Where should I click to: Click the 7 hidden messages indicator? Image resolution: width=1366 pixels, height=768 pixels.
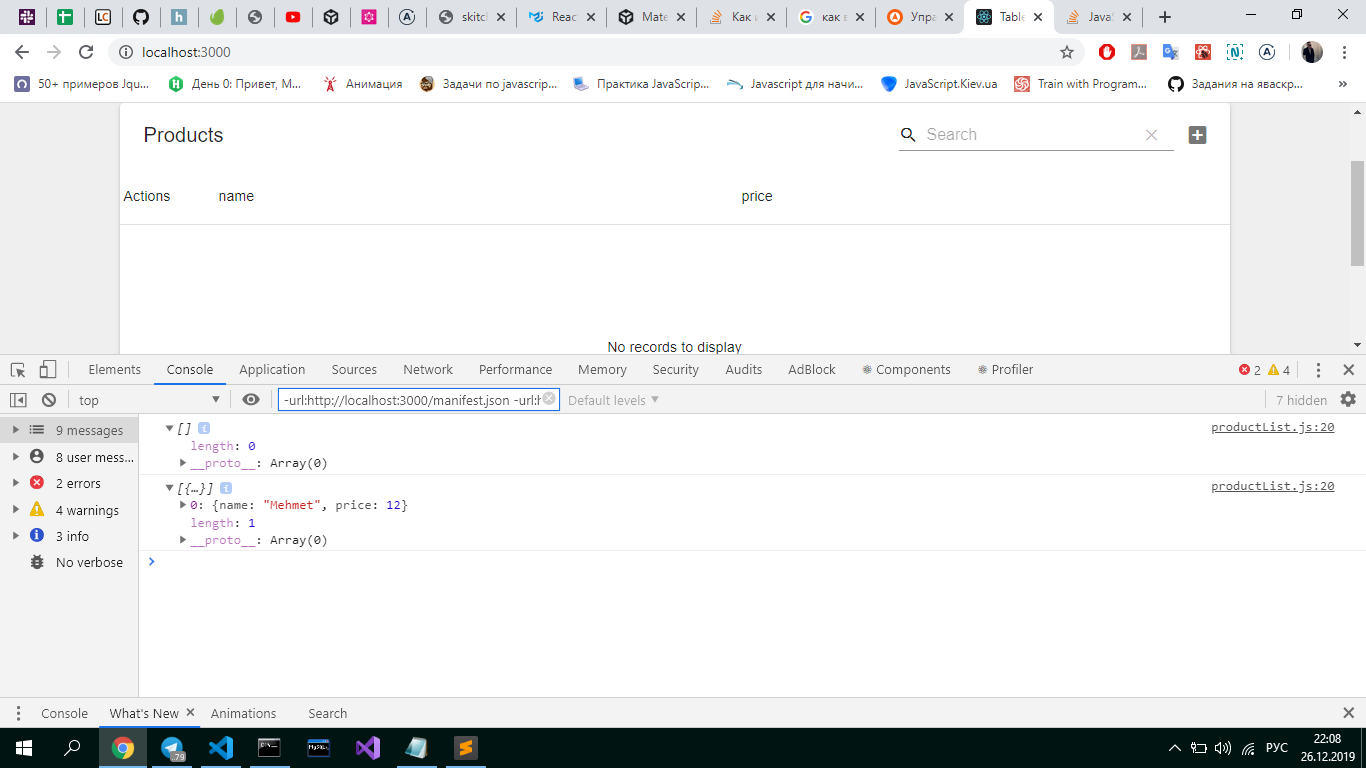pos(1301,400)
